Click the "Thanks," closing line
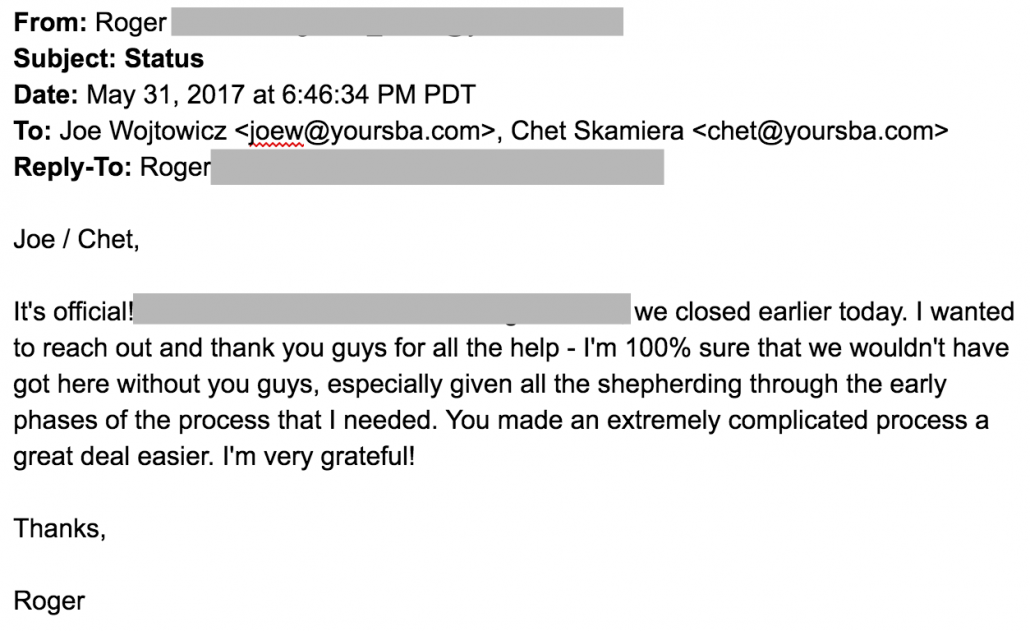Image resolution: width=1030 pixels, height=631 pixels. pos(60,528)
